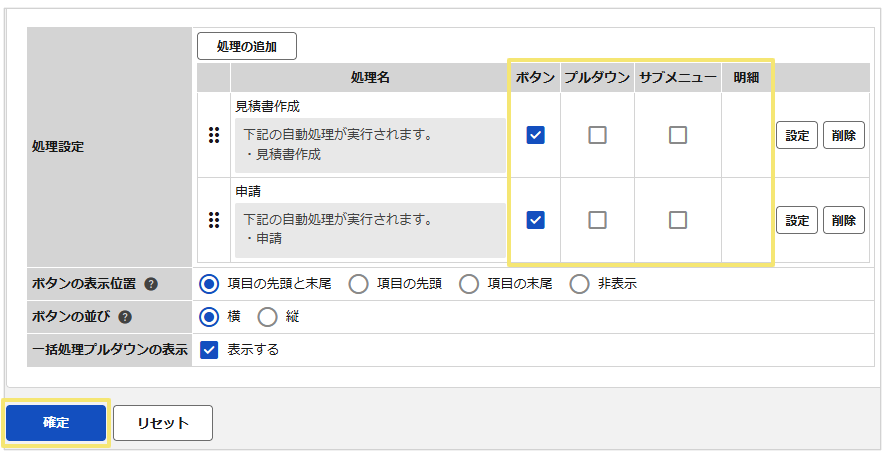Screen dimensions: 888x460
Task: Check サブメニュー checkbox for 見積書作成
Action: pos(678,135)
